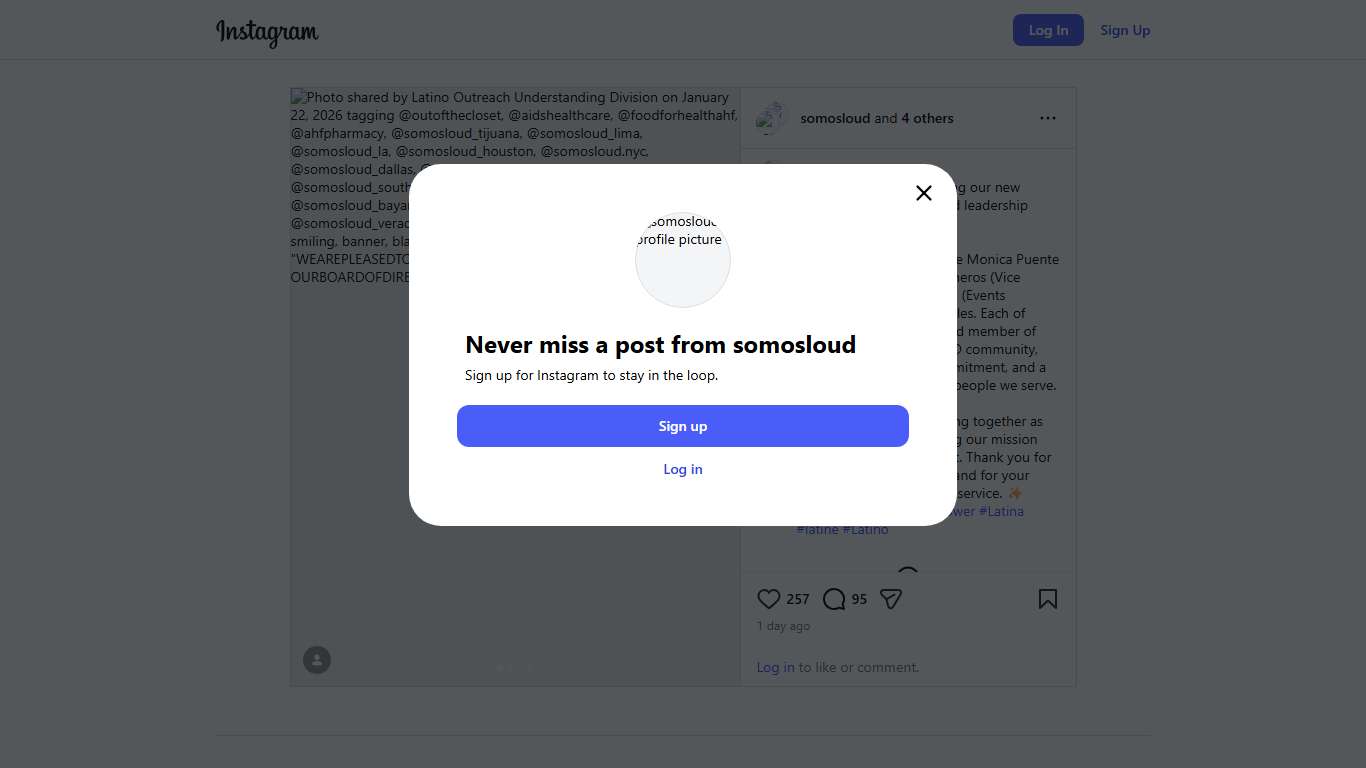The image size is (1366, 768).
Task: Click the #Latina hashtag link
Action: tap(1001, 511)
